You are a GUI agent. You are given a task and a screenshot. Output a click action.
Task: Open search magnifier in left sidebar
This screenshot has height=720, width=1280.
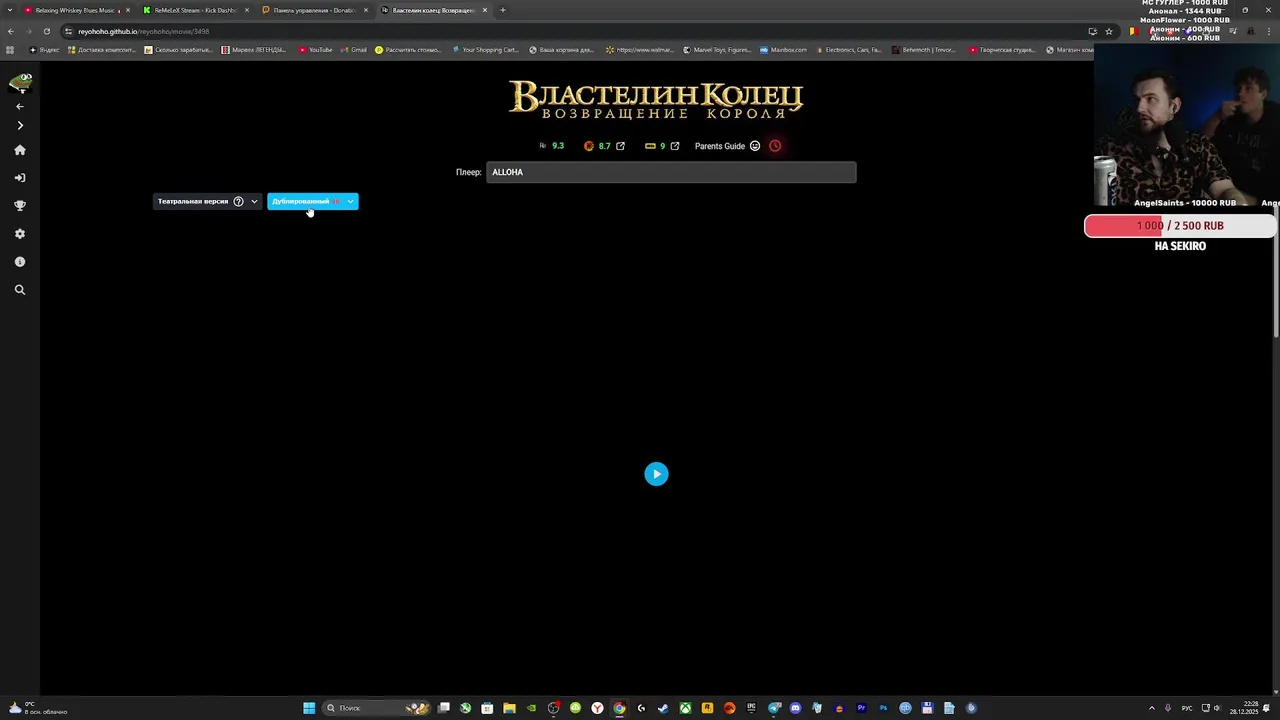click(x=19, y=290)
